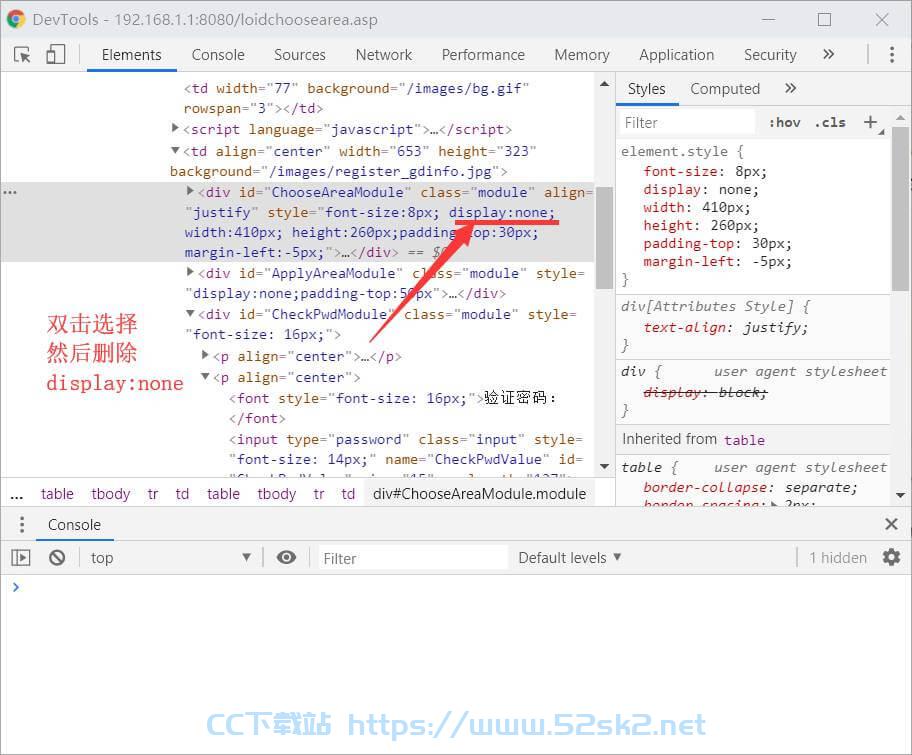Select div#ChooseAreaModule.module breadcrumb
This screenshot has width=912, height=755.
click(x=479, y=494)
